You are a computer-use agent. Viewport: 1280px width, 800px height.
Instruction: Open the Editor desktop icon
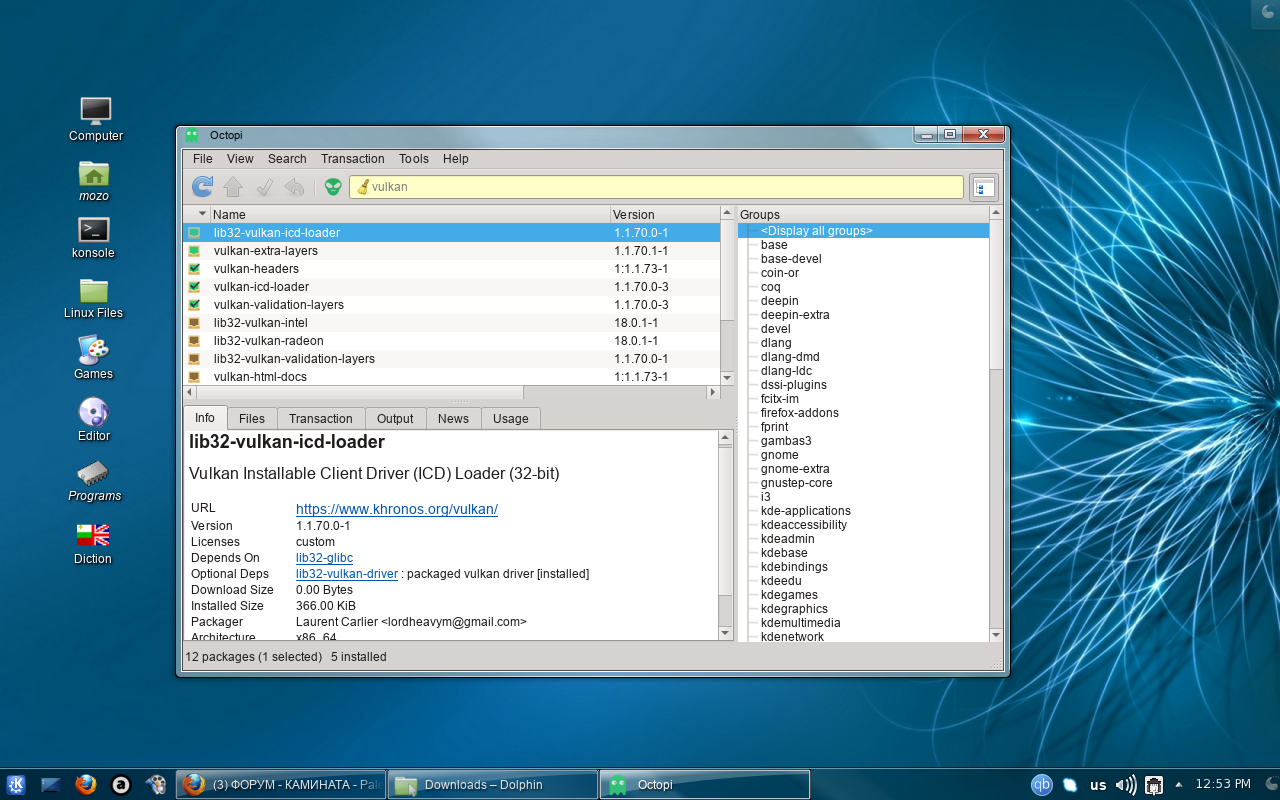click(x=93, y=412)
